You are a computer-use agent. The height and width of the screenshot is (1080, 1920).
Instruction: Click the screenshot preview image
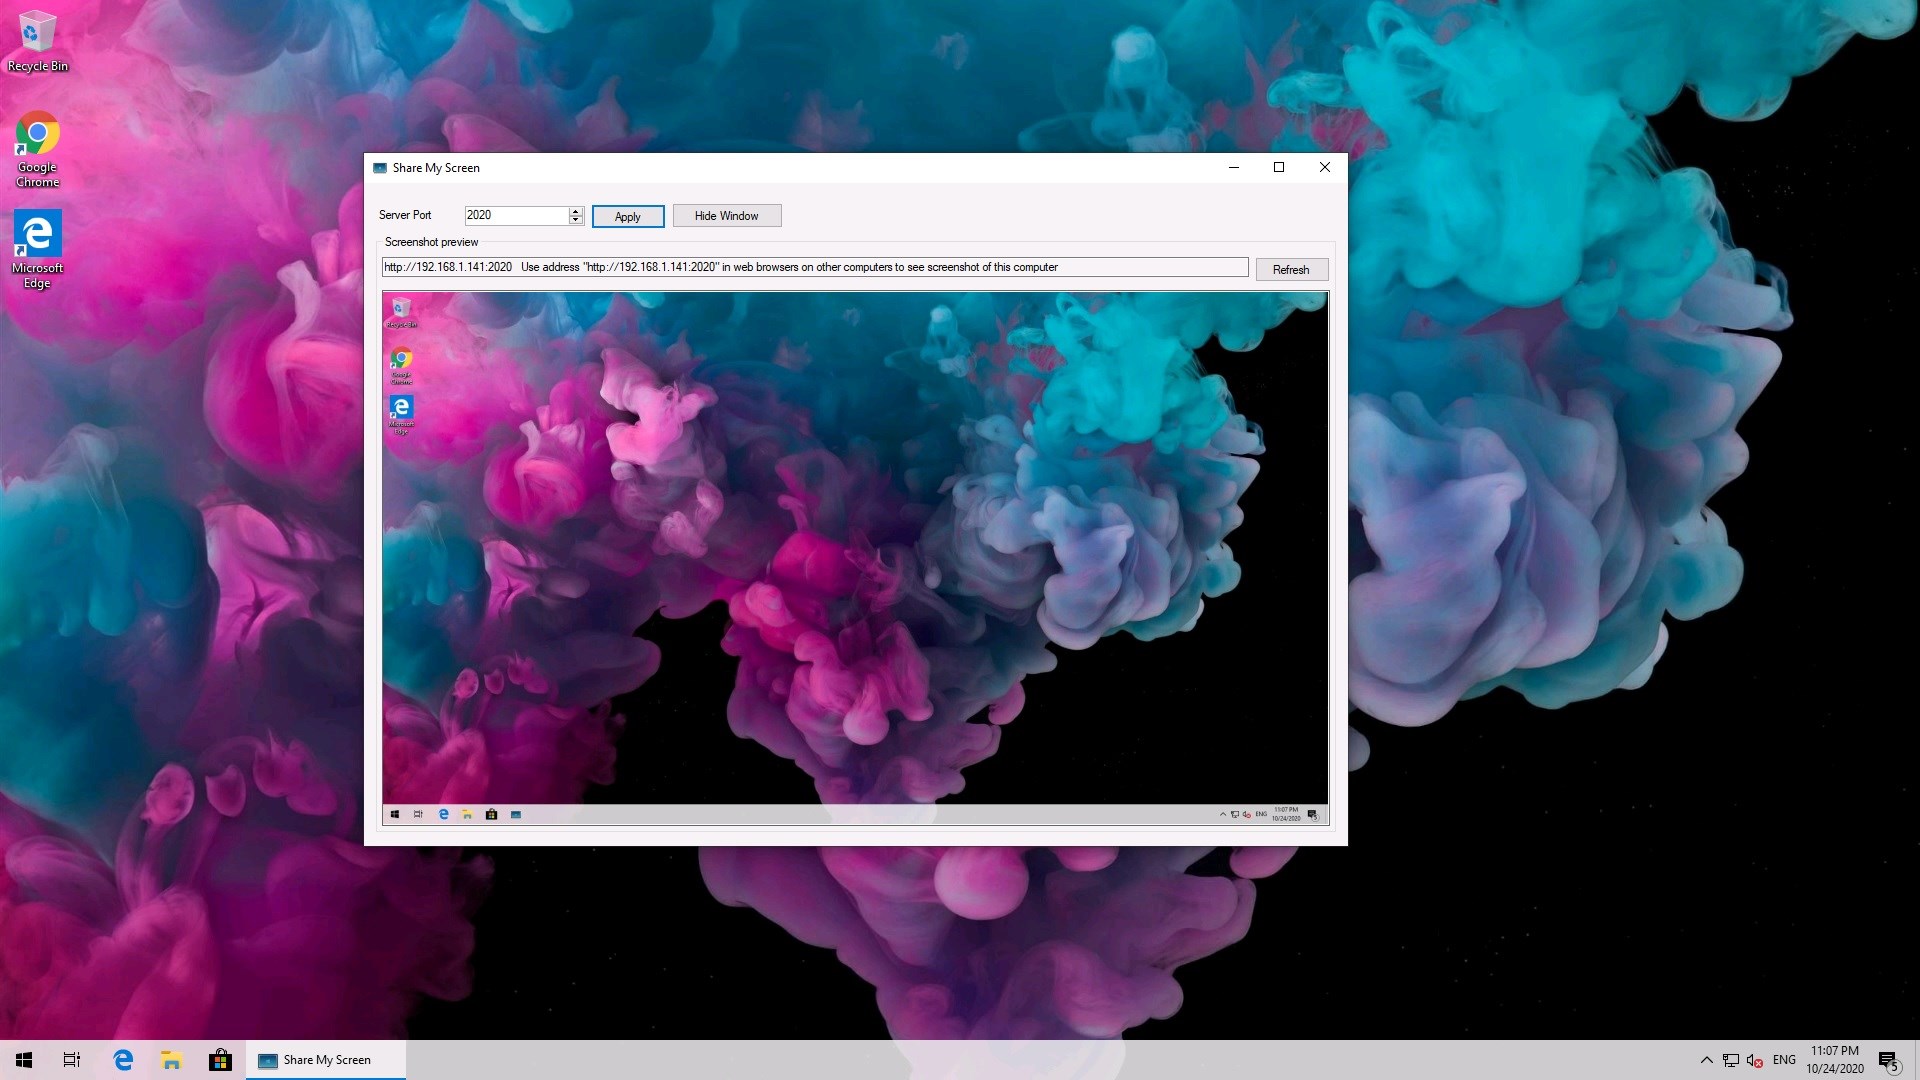[855, 558]
